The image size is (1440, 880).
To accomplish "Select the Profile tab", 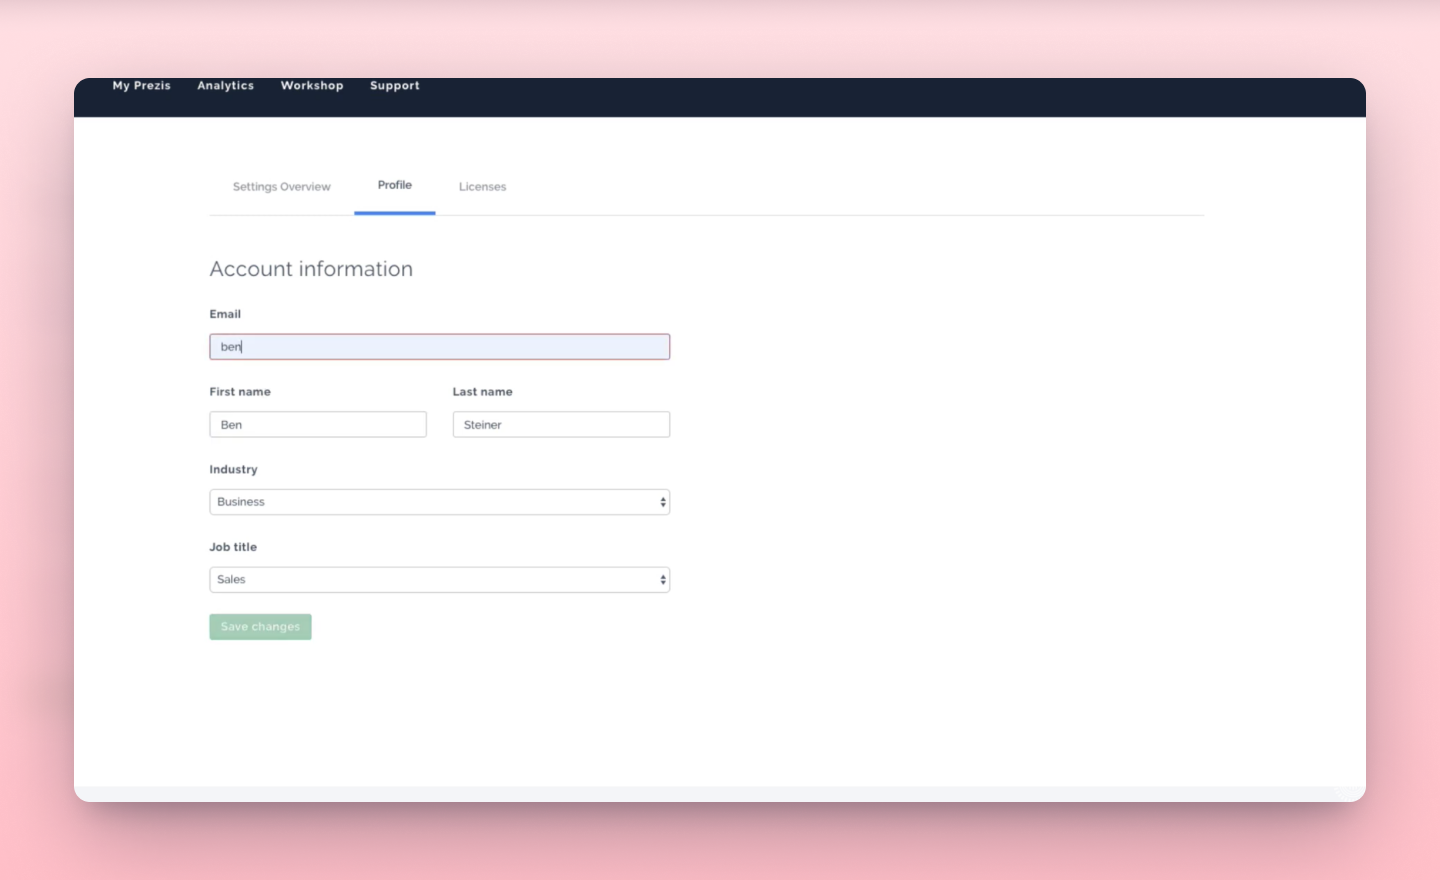I will [x=394, y=185].
